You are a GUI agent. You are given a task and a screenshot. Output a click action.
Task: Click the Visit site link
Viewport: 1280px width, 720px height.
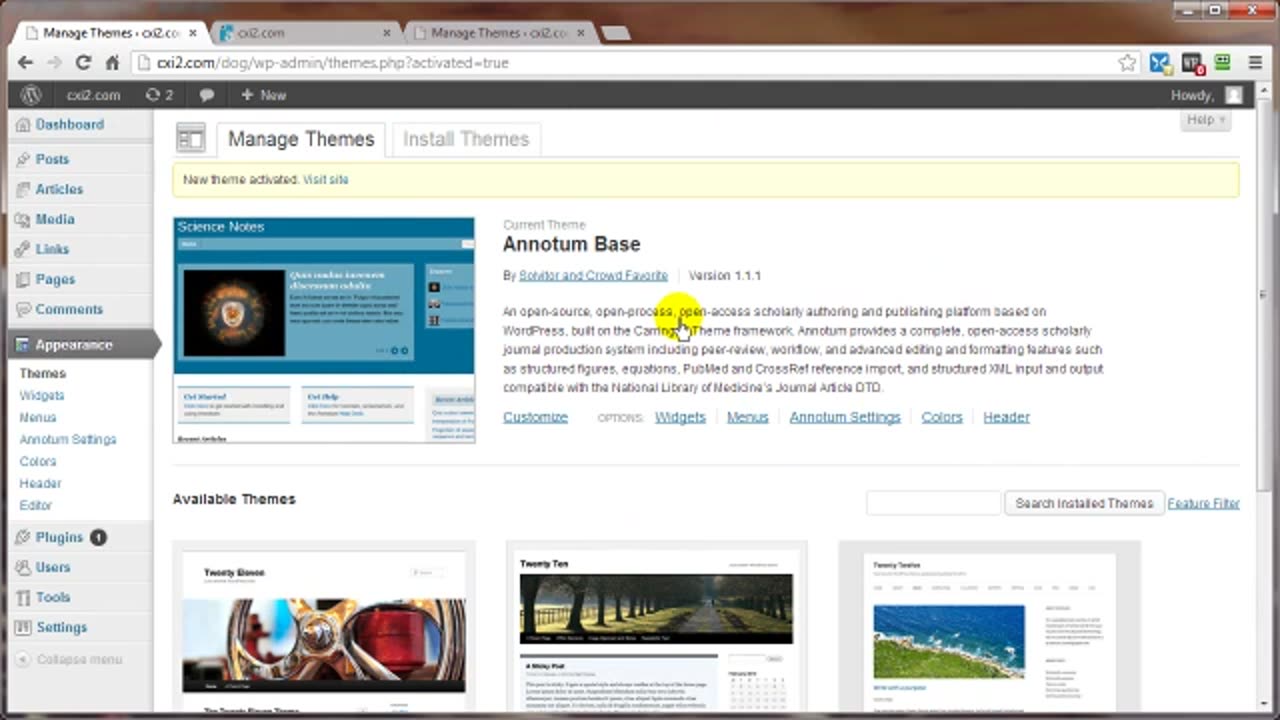326,180
